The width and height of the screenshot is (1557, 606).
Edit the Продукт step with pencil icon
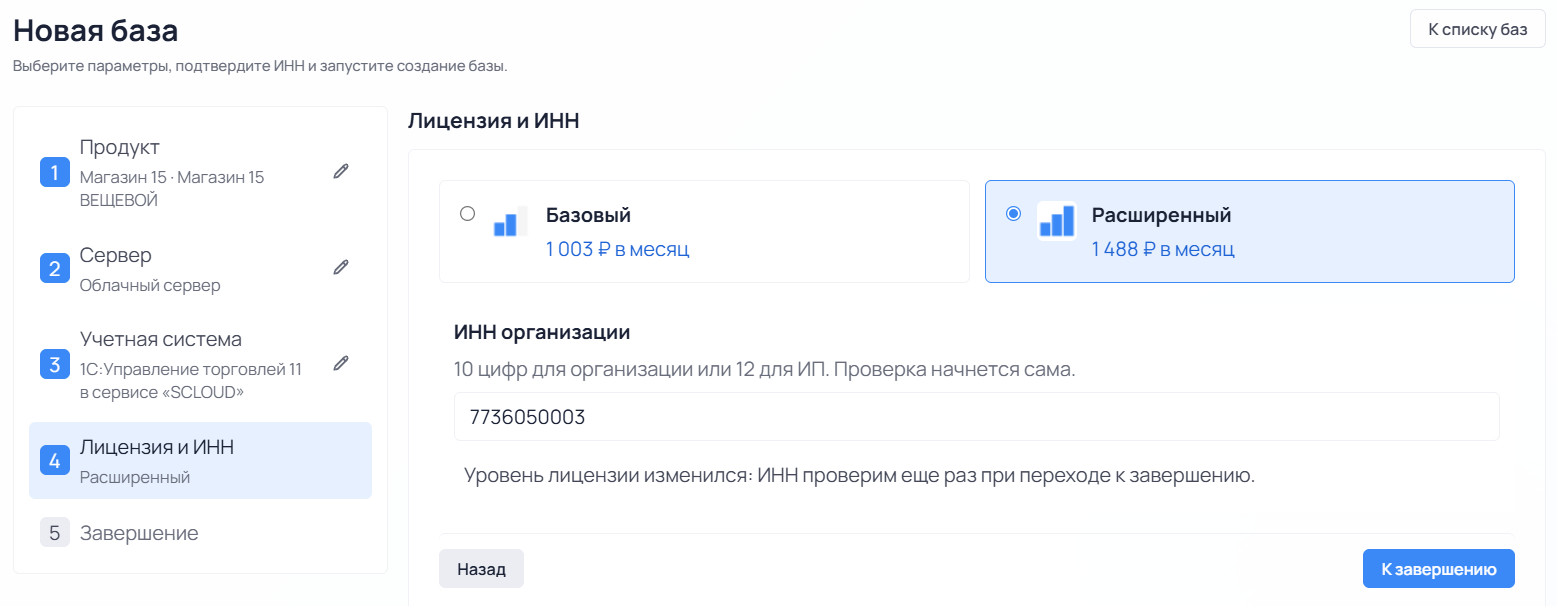click(341, 171)
